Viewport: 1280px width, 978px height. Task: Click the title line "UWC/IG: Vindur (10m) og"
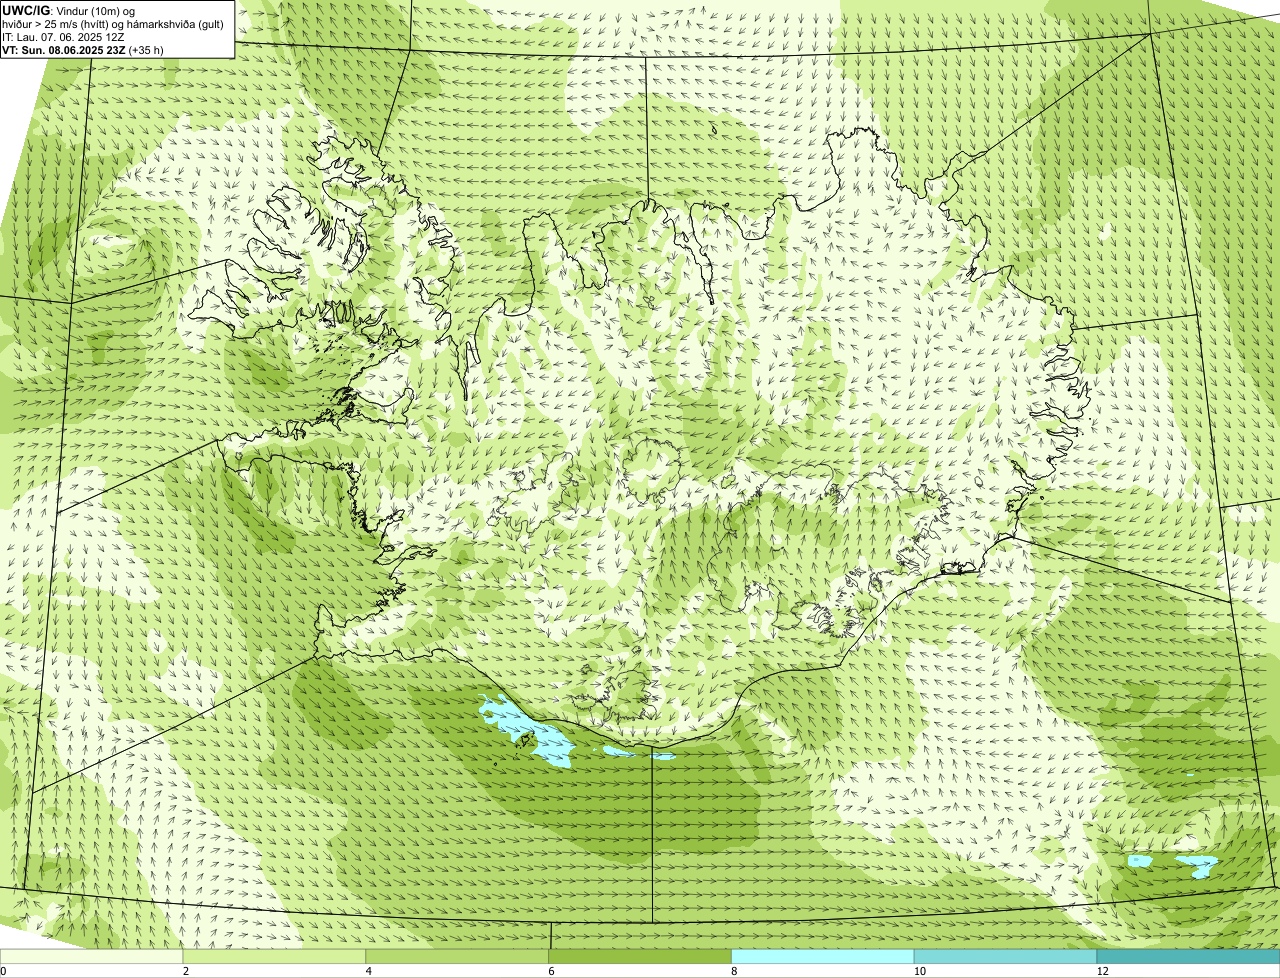68,10
